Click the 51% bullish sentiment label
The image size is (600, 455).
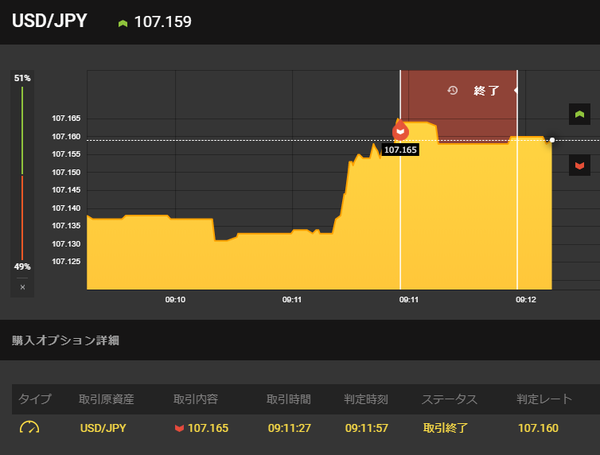click(x=22, y=78)
